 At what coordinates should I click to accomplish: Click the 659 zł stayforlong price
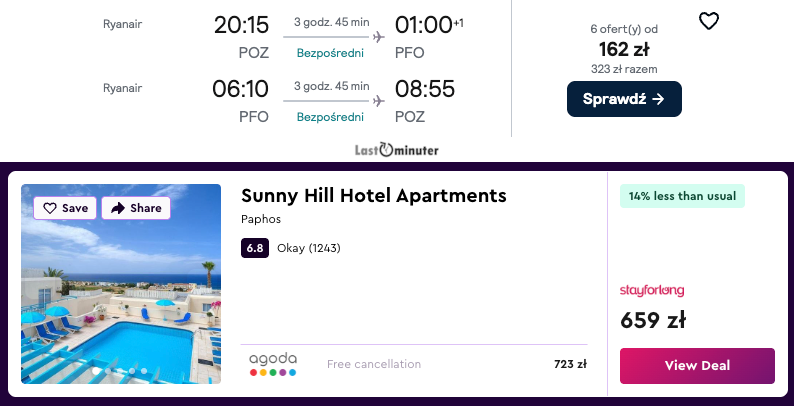point(653,320)
